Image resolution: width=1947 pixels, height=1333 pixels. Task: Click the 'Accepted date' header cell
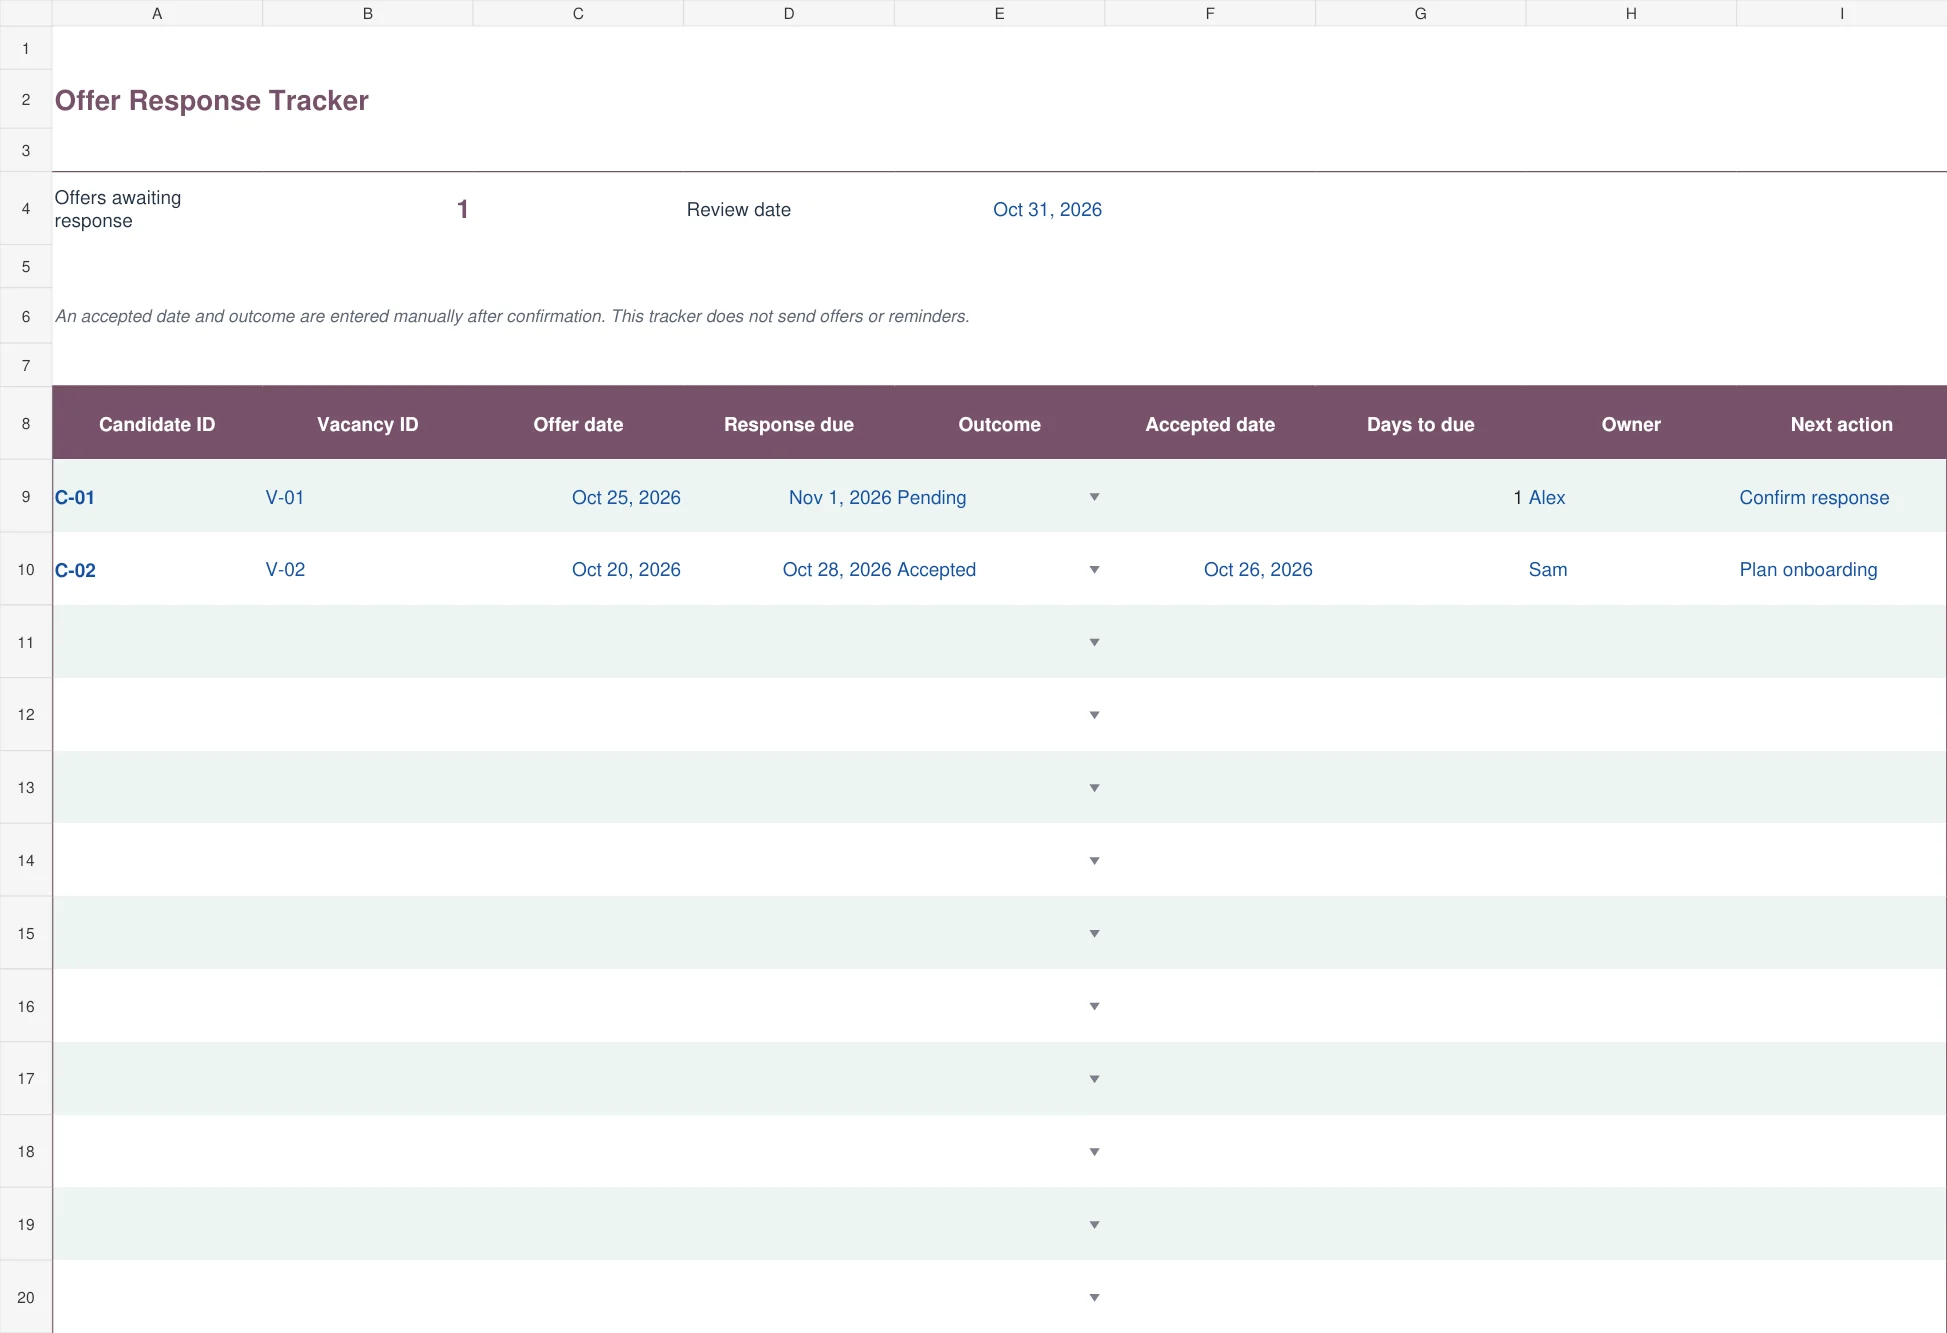point(1210,424)
